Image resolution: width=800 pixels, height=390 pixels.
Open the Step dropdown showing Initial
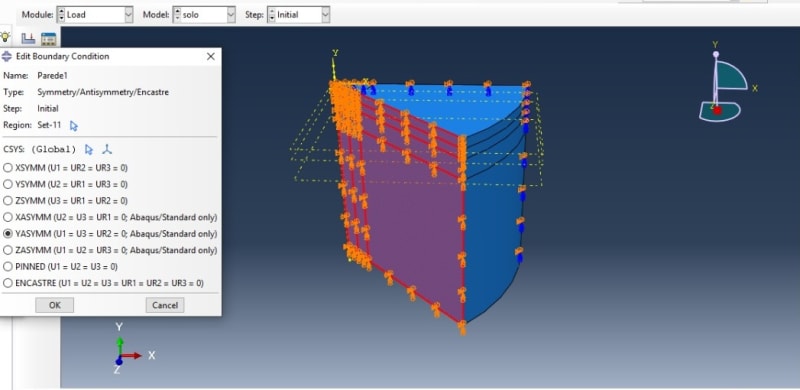coord(299,15)
